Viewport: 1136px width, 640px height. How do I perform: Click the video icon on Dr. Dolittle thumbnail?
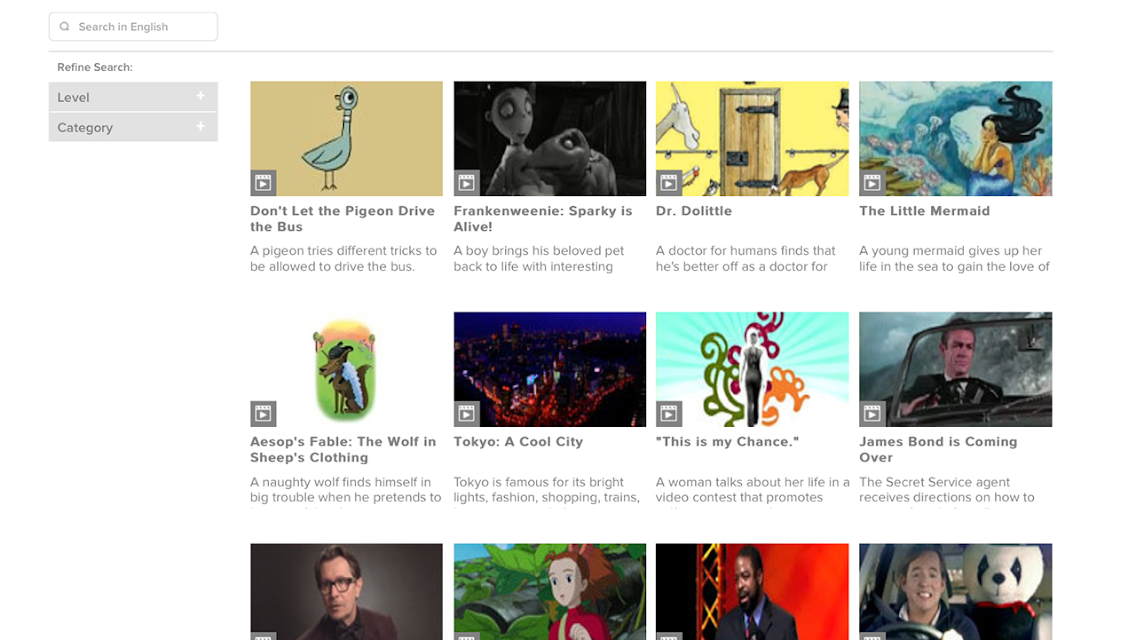[x=669, y=183]
